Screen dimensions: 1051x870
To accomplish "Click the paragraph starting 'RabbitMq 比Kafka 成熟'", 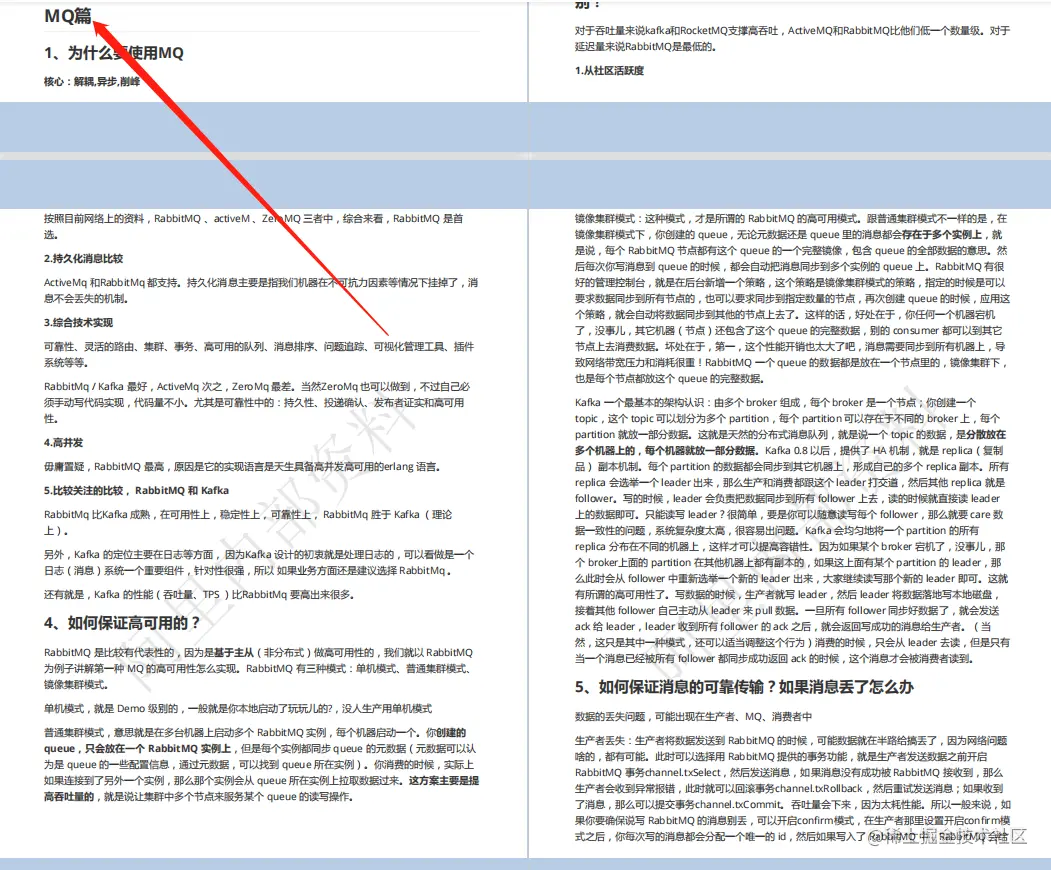I will click(x=248, y=522).
